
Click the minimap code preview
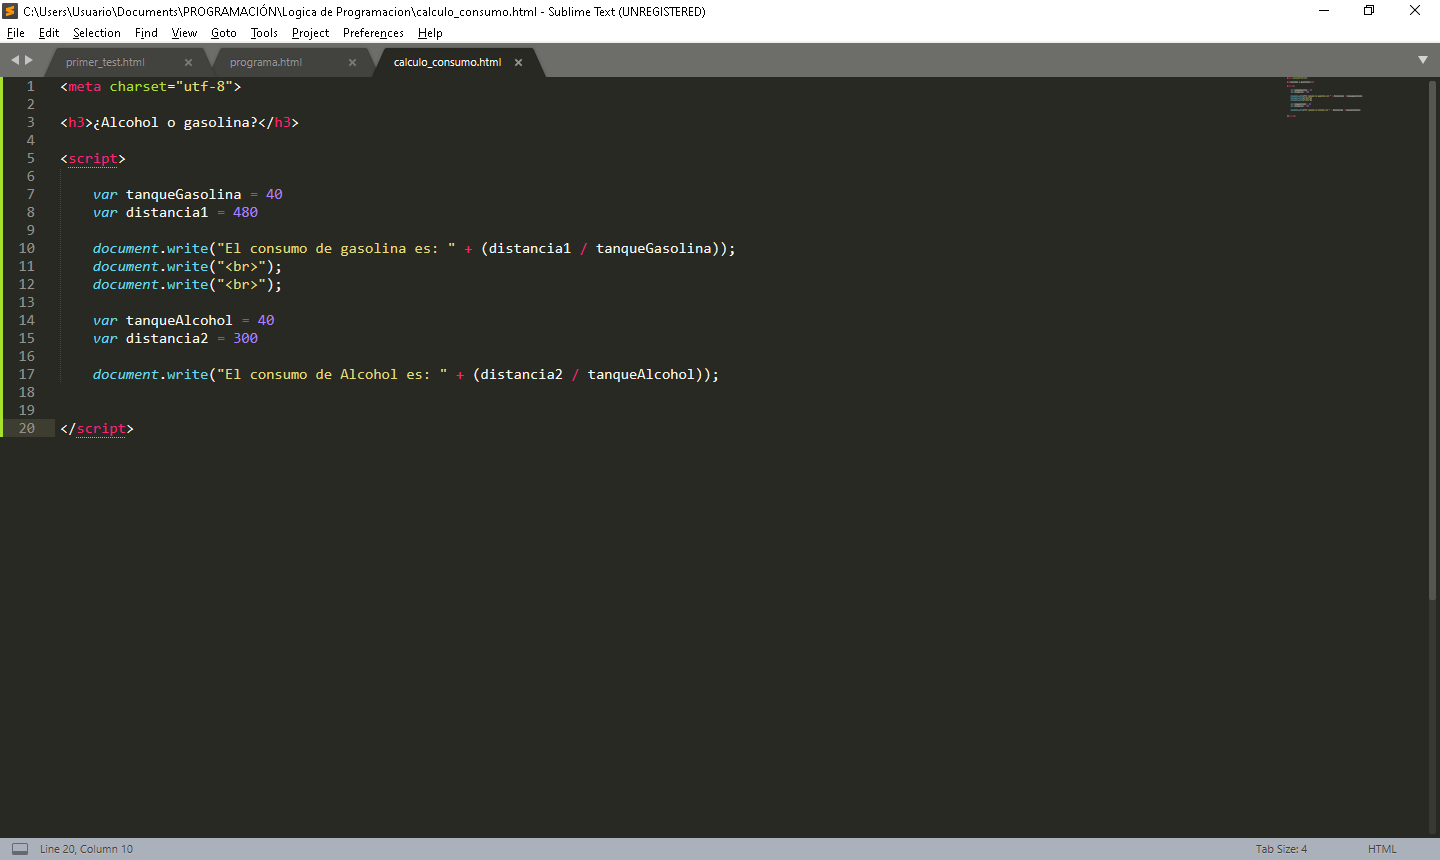1324,97
